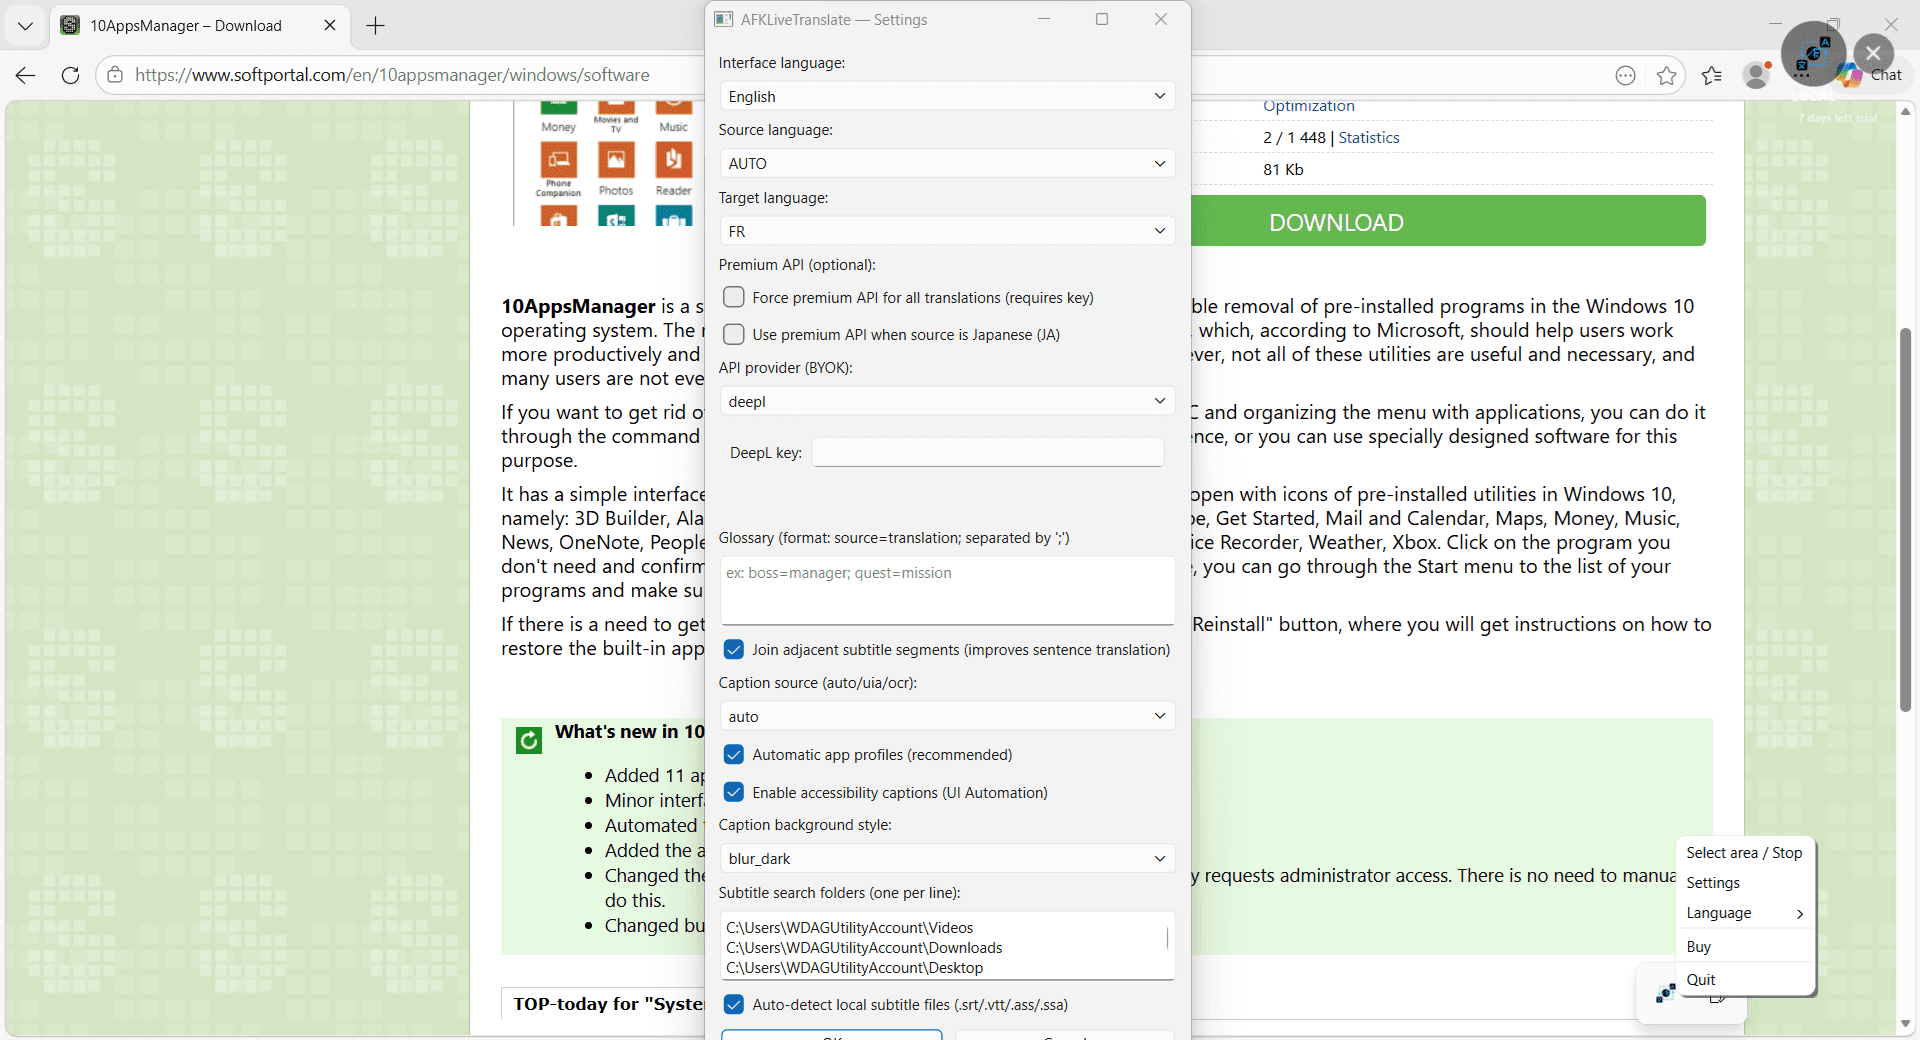Reload the softportal page
The height and width of the screenshot is (1040, 1920).
pos(70,75)
